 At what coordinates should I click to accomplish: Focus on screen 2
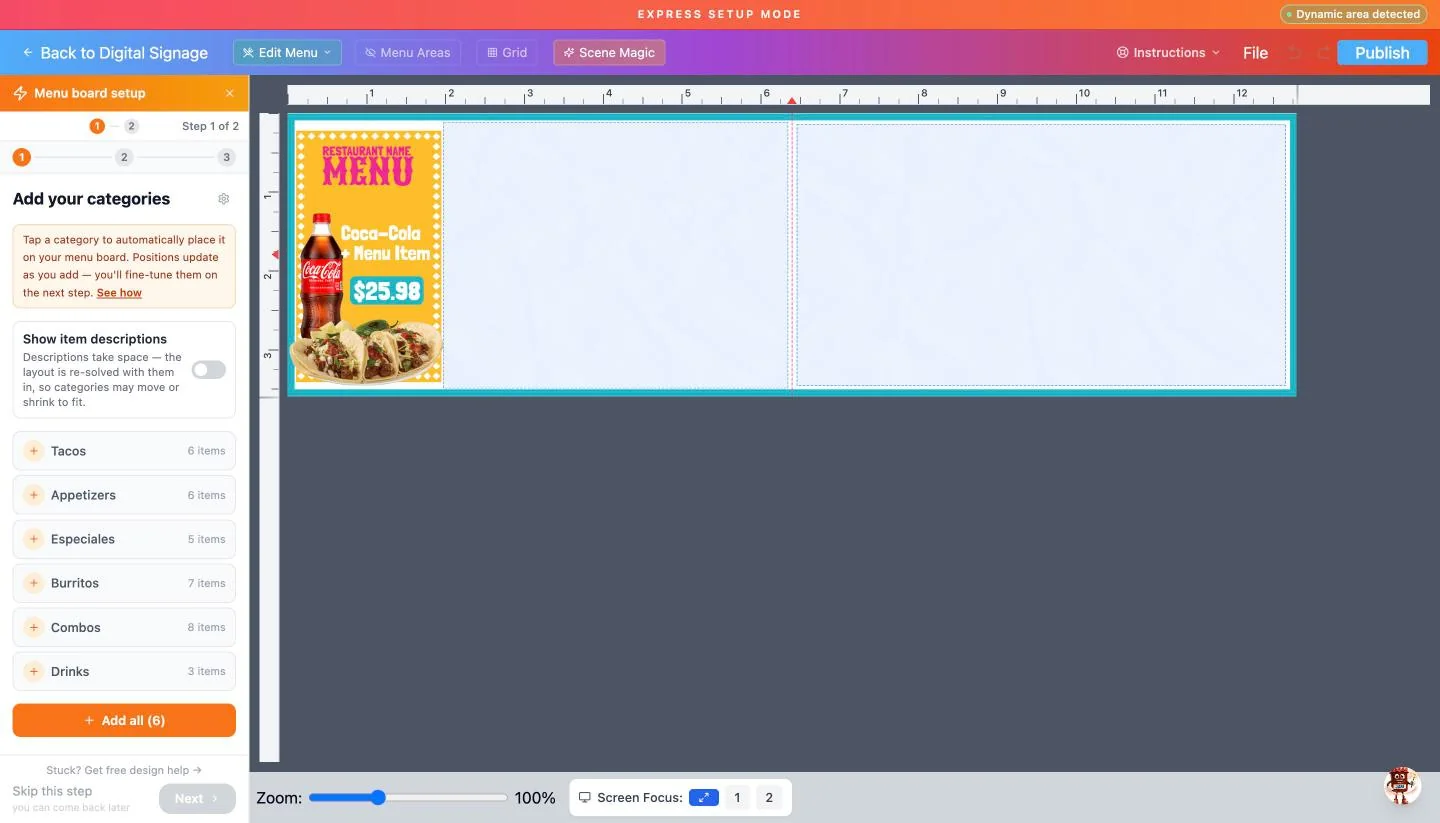769,798
